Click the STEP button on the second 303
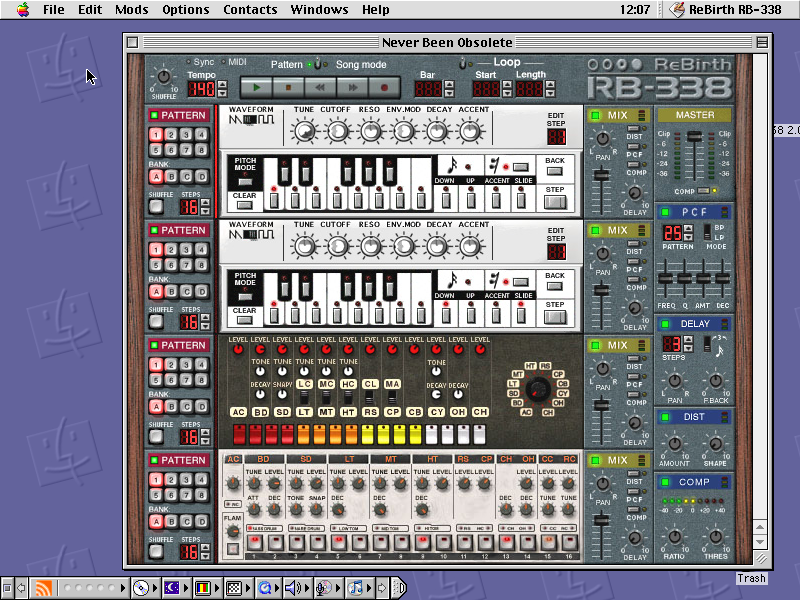The image size is (800, 600). pos(555,317)
